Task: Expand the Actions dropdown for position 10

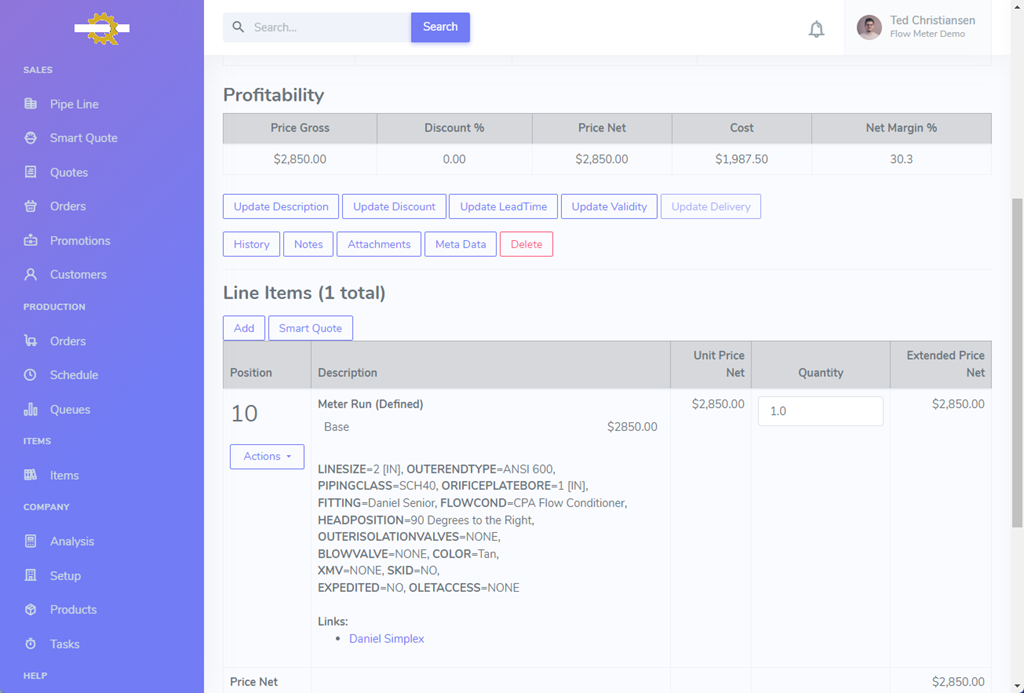Action: pyautogui.click(x=267, y=456)
